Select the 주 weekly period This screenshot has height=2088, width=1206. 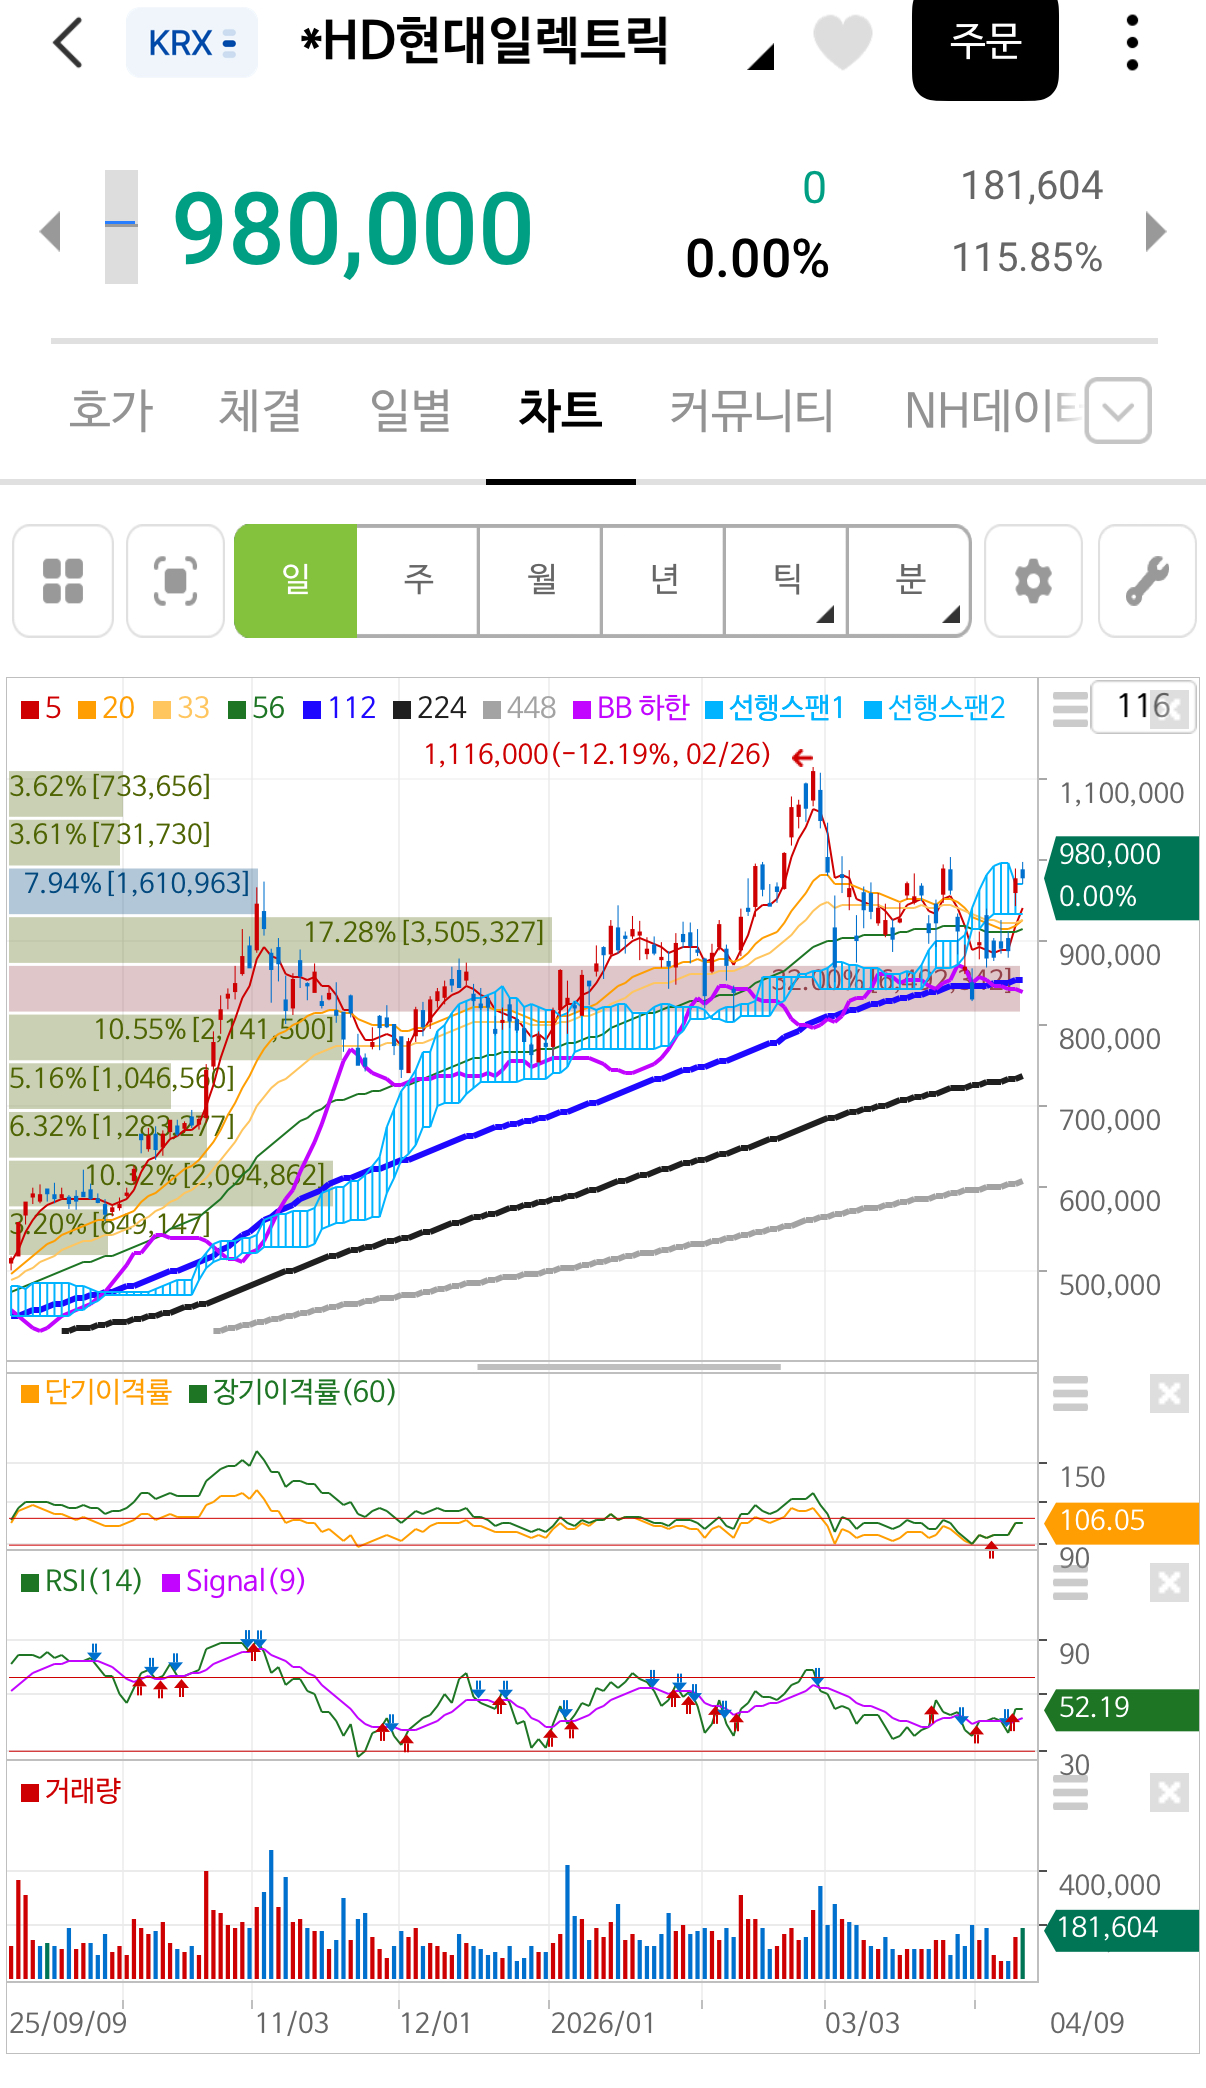point(418,581)
